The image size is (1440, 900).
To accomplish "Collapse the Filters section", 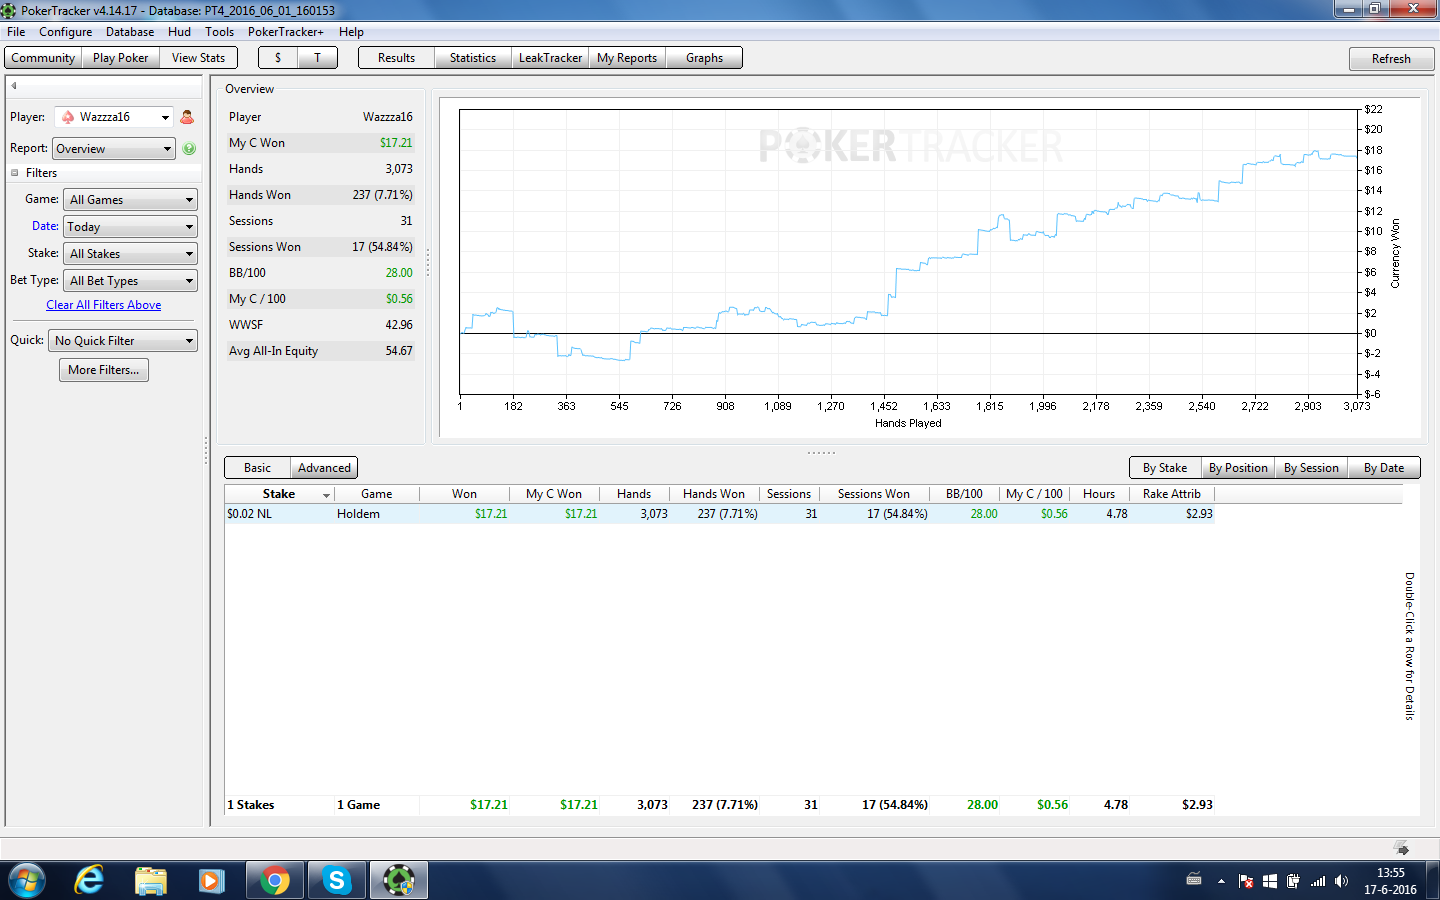I will [15, 173].
